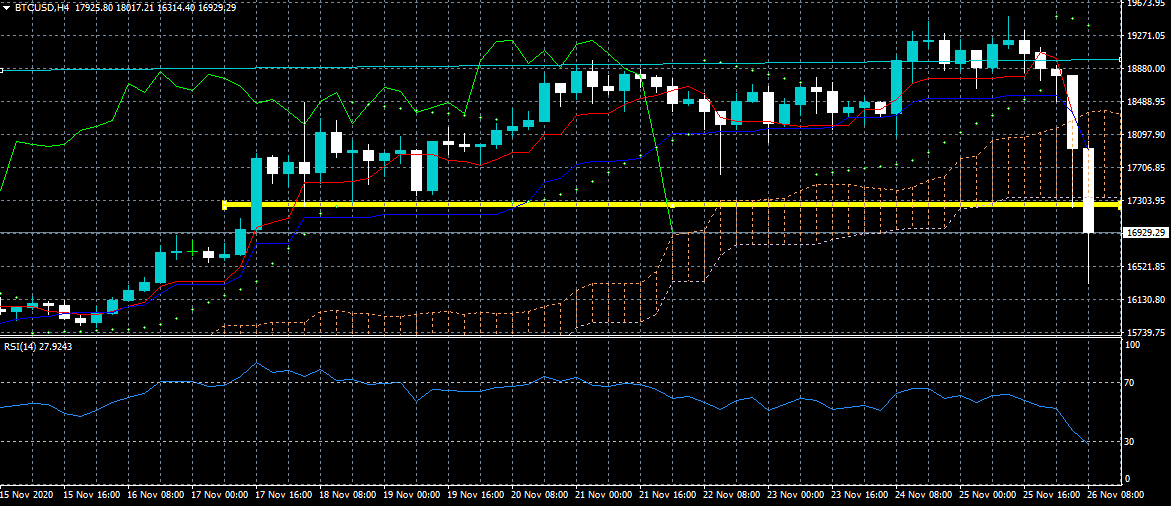Click the RSI scale level 30
Screen dimensions: 1171x506
point(1131,441)
